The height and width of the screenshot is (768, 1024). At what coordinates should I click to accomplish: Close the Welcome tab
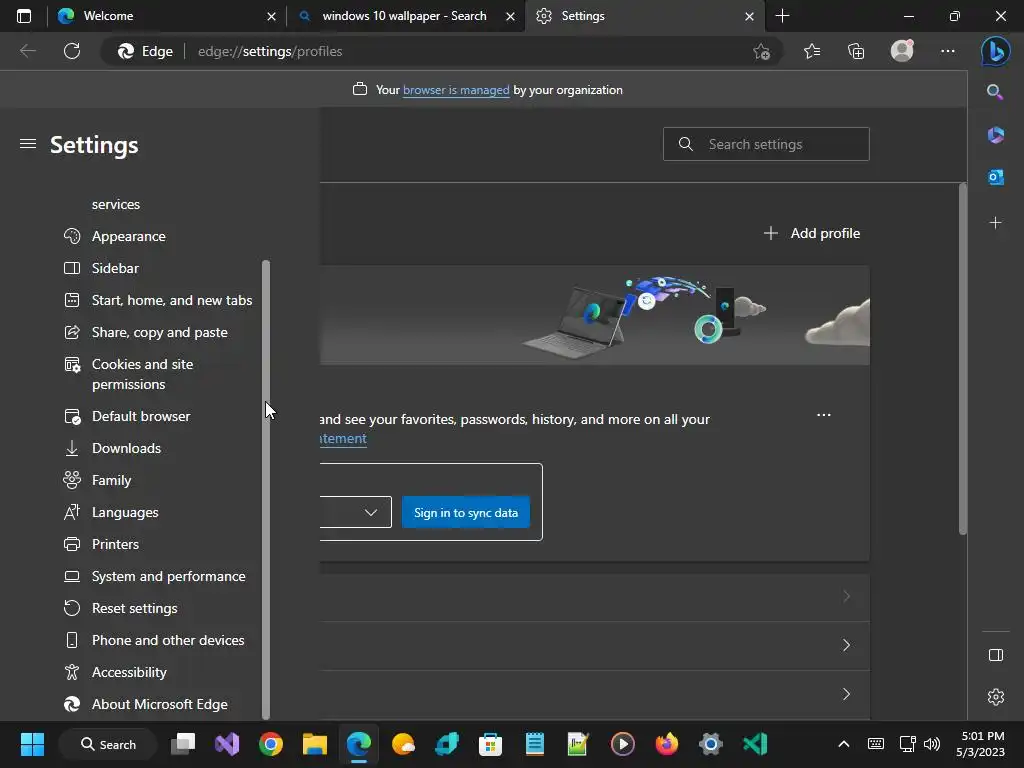[272, 16]
